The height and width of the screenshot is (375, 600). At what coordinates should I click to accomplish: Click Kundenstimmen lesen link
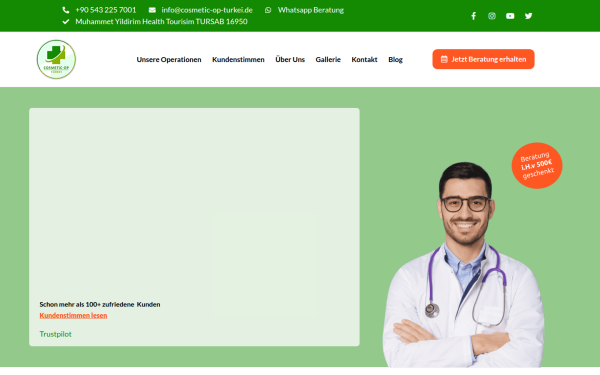(73, 315)
